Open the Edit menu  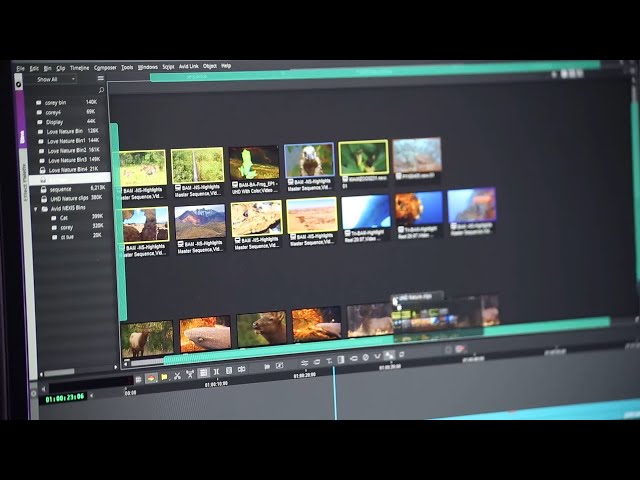click(x=34, y=69)
